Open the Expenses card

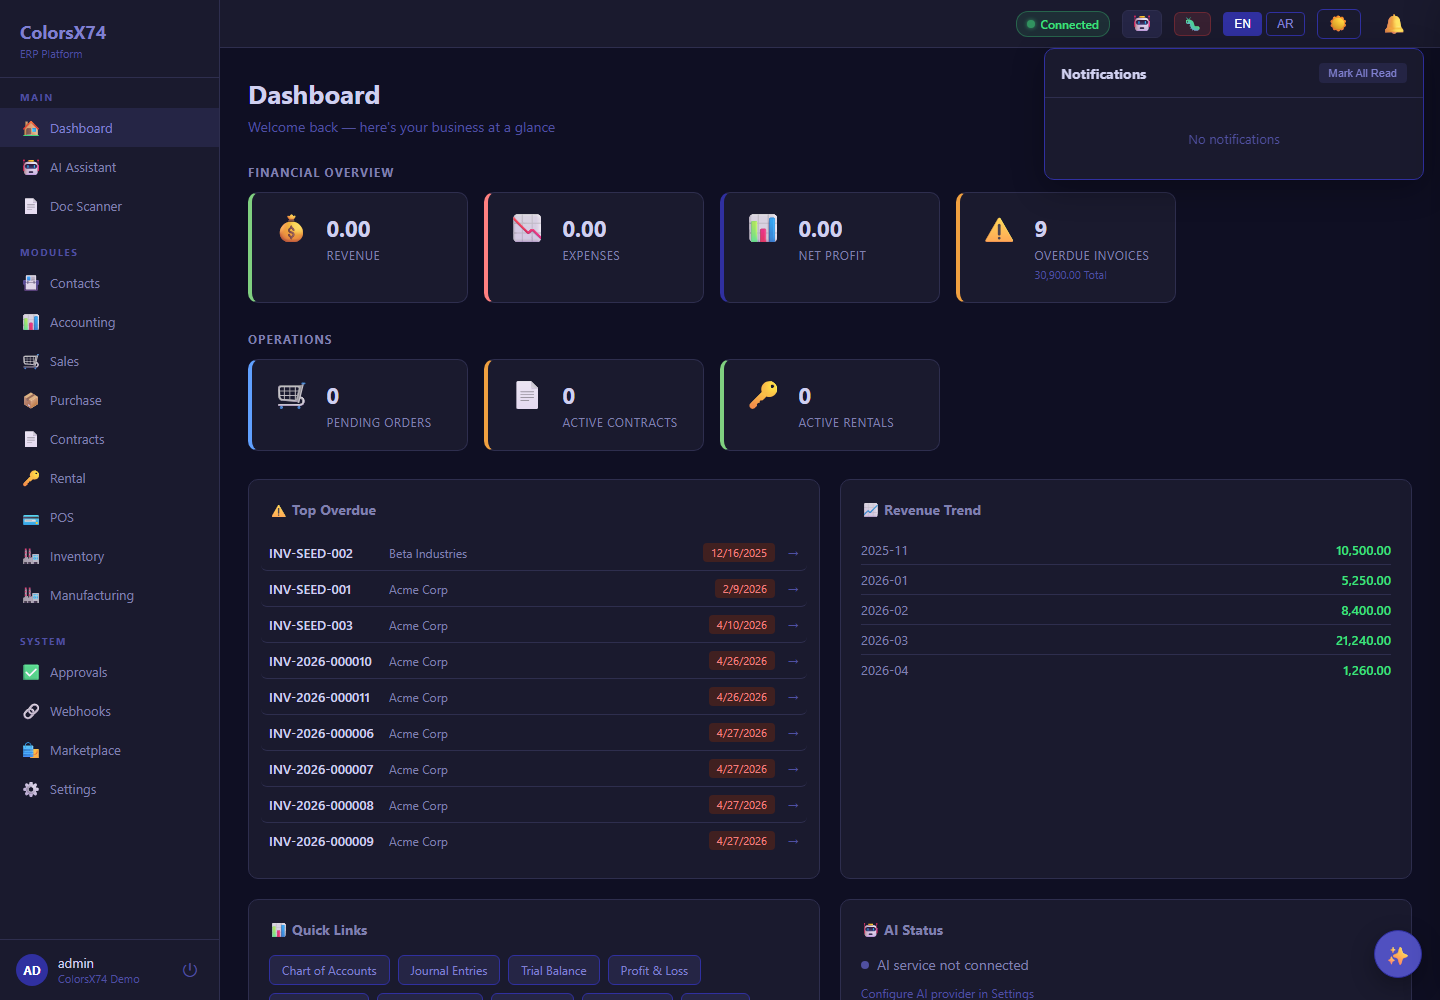point(594,247)
